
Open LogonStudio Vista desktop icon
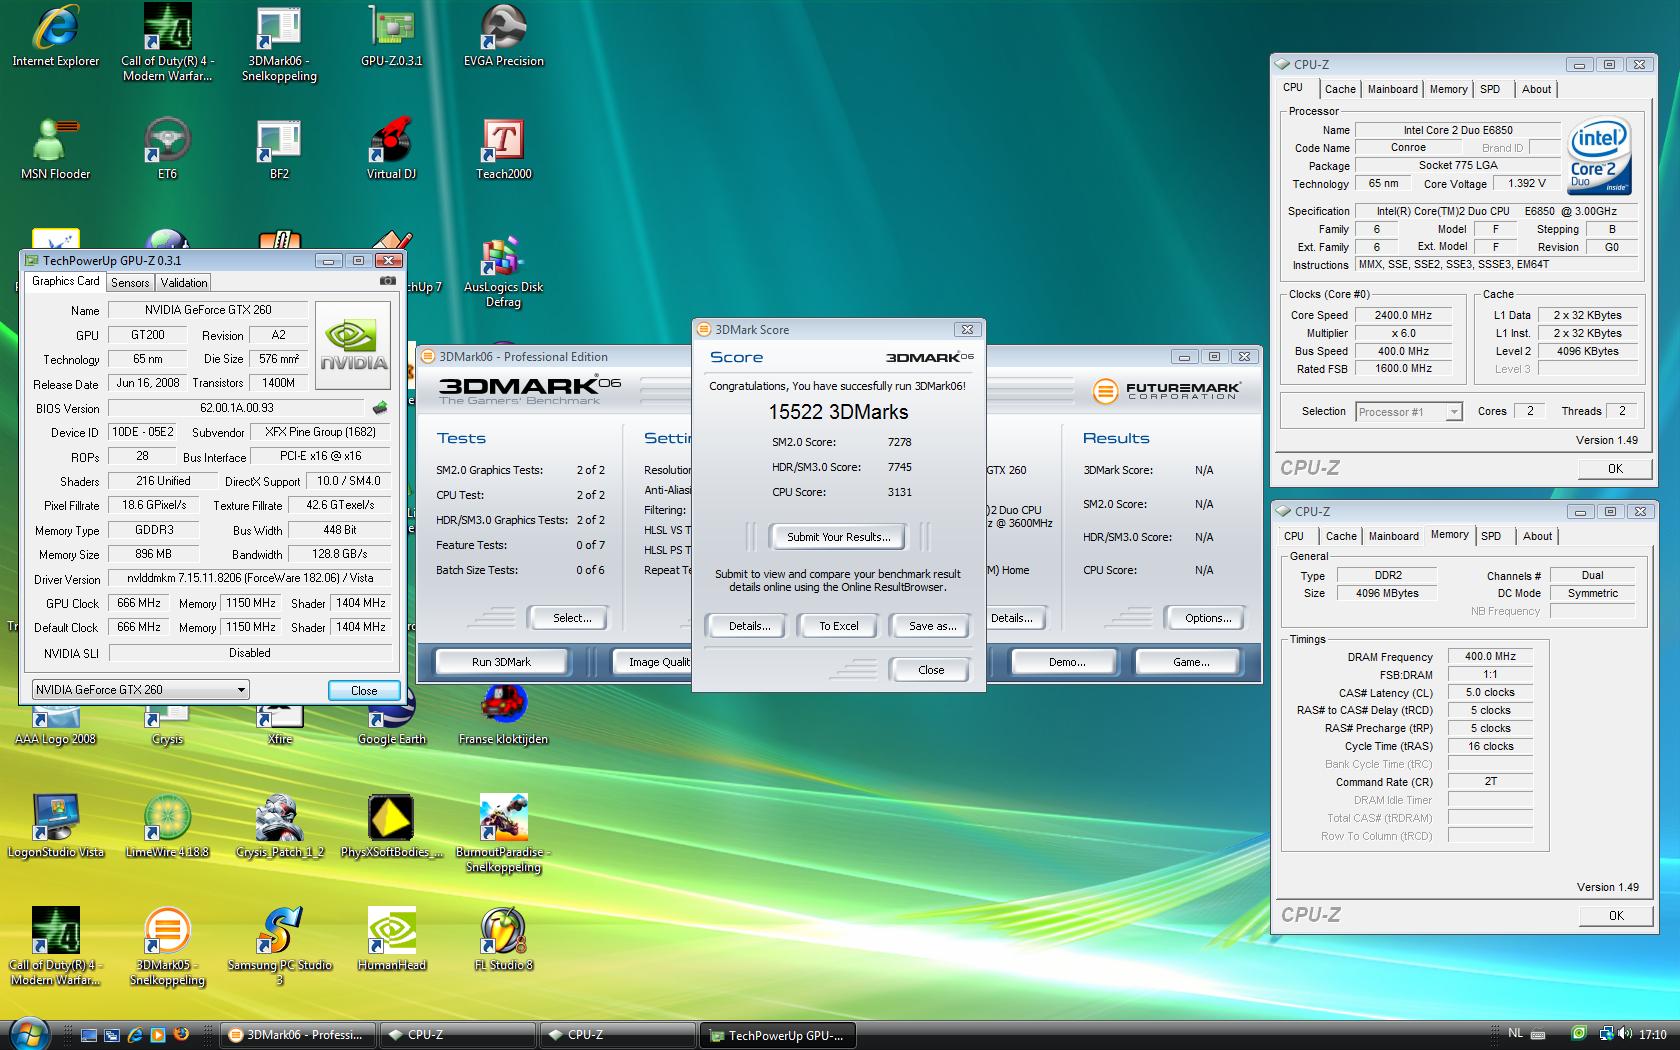pyautogui.click(x=55, y=827)
